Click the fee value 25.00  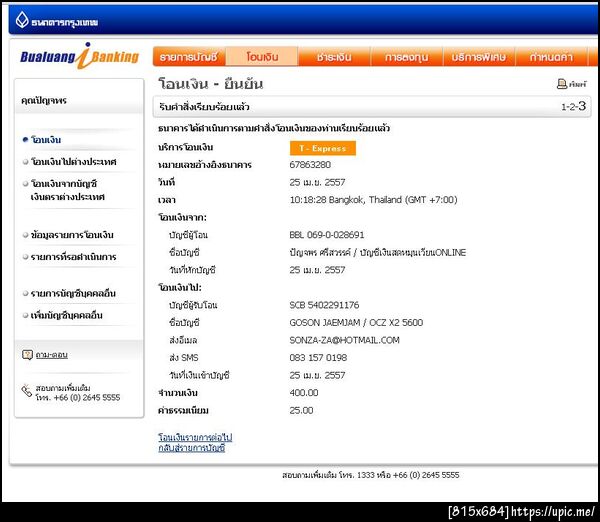(x=302, y=411)
